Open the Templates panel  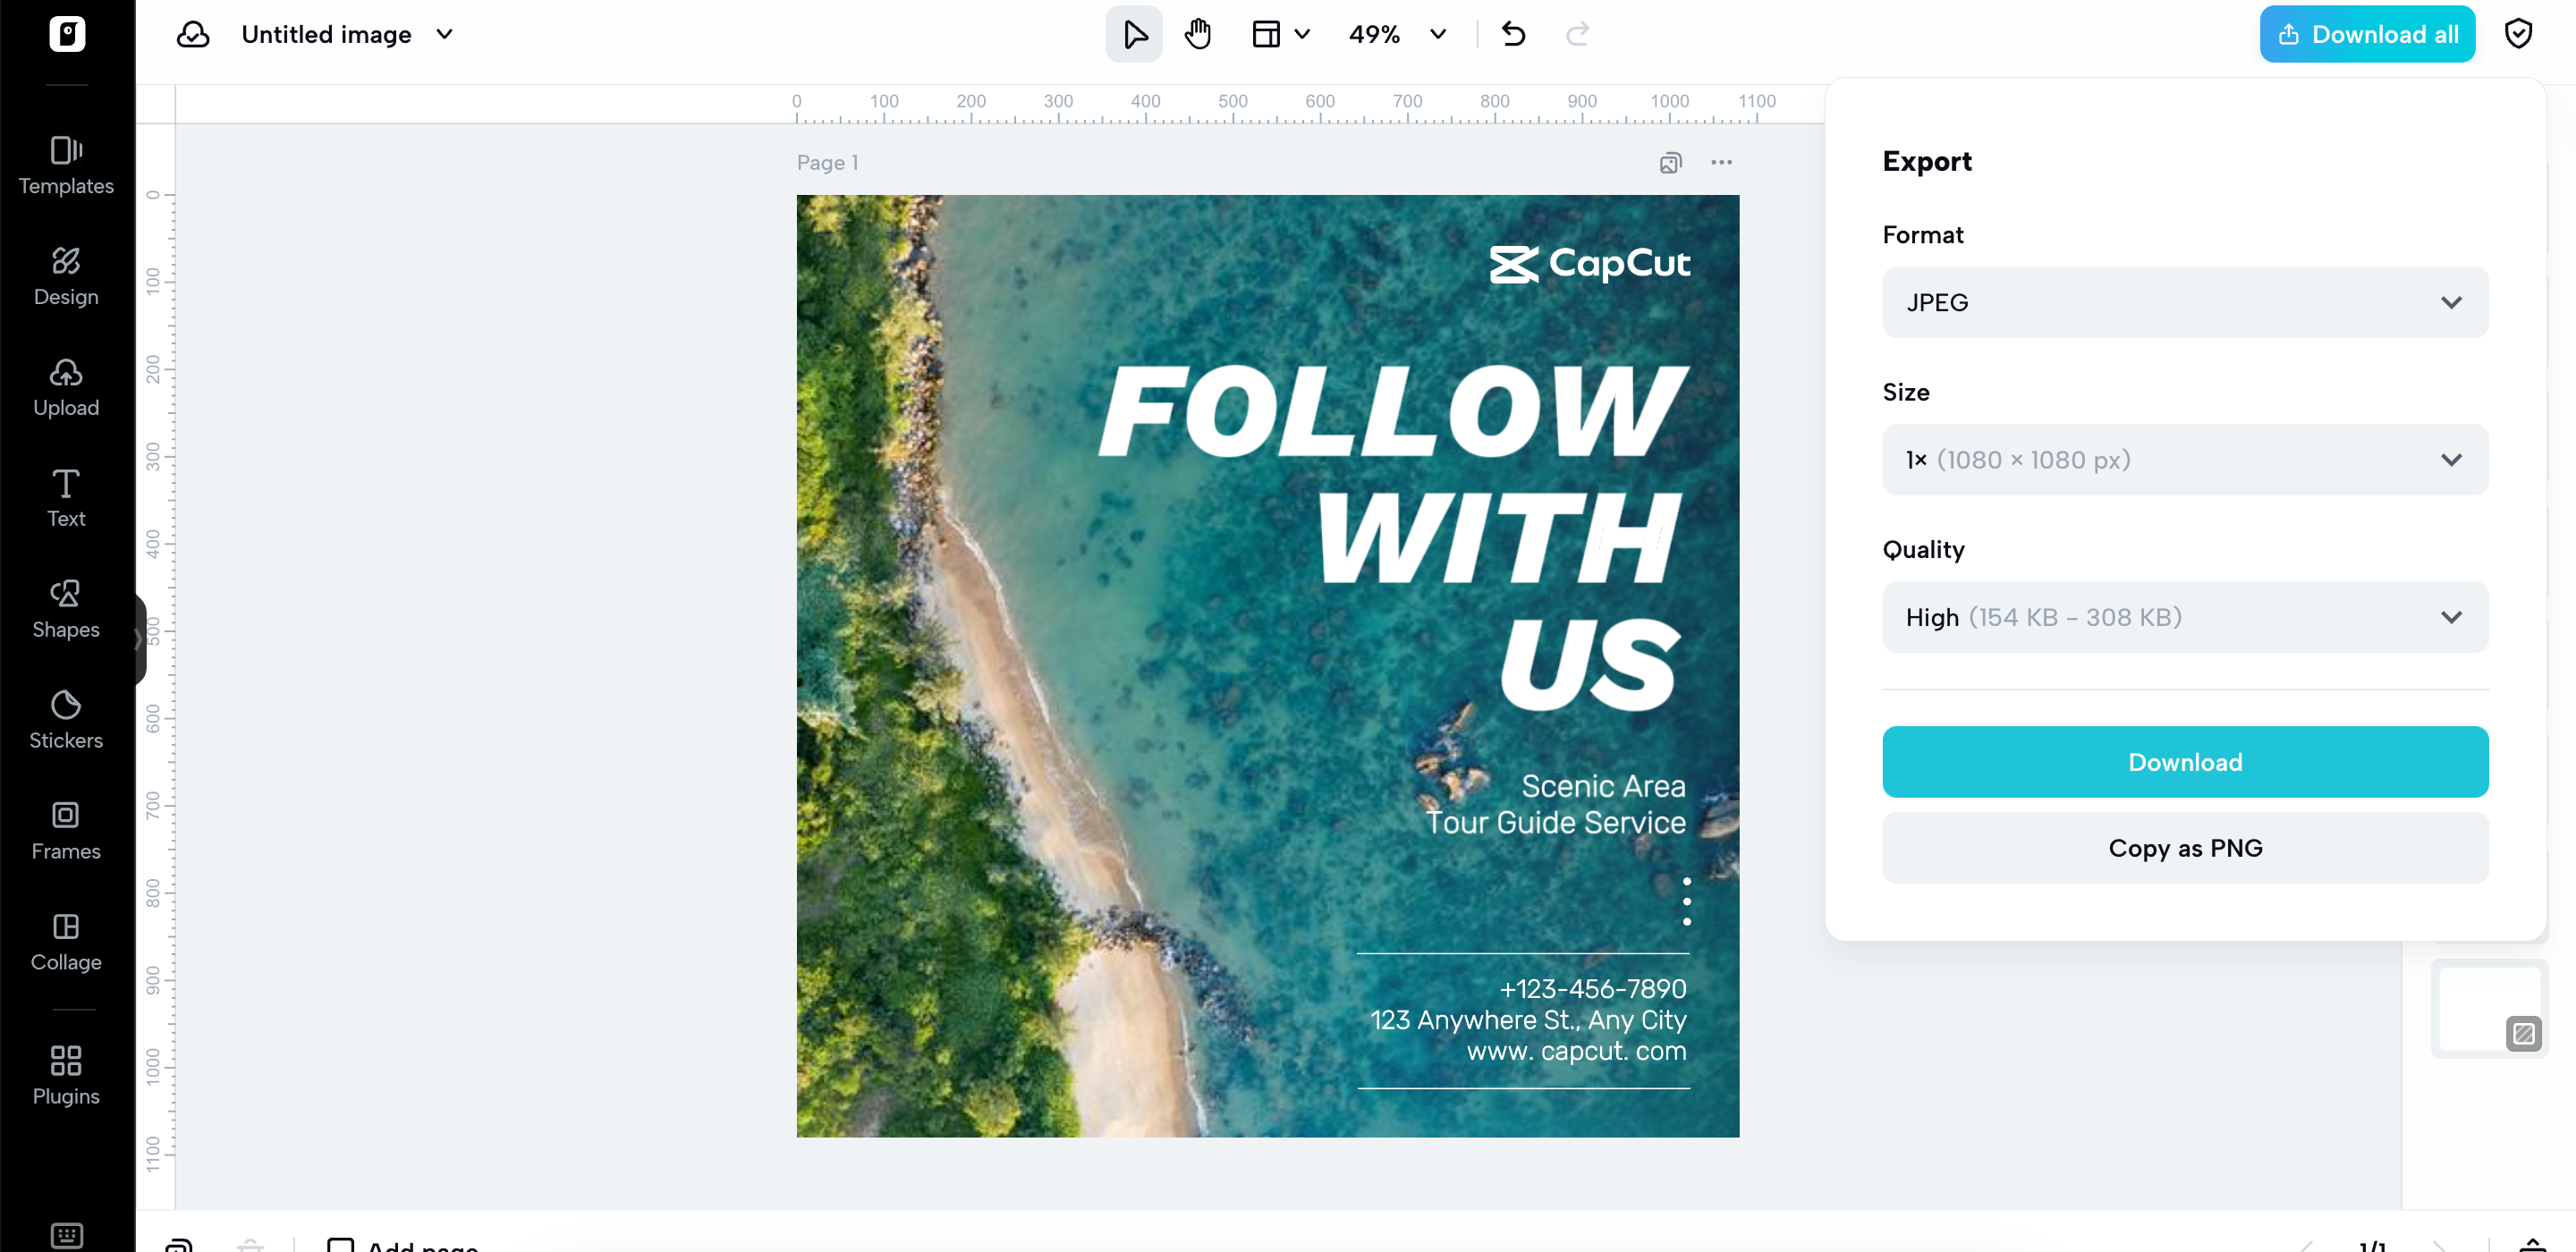pos(66,165)
